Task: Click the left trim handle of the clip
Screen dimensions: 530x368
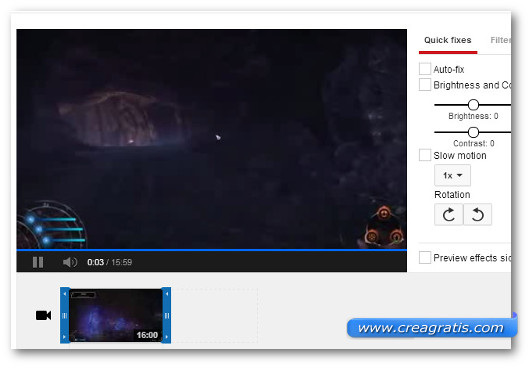Action: (x=65, y=315)
